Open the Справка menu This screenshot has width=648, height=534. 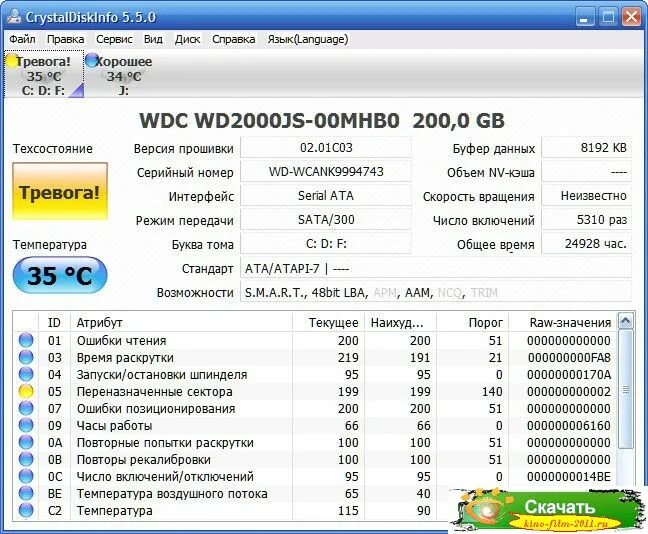233,39
